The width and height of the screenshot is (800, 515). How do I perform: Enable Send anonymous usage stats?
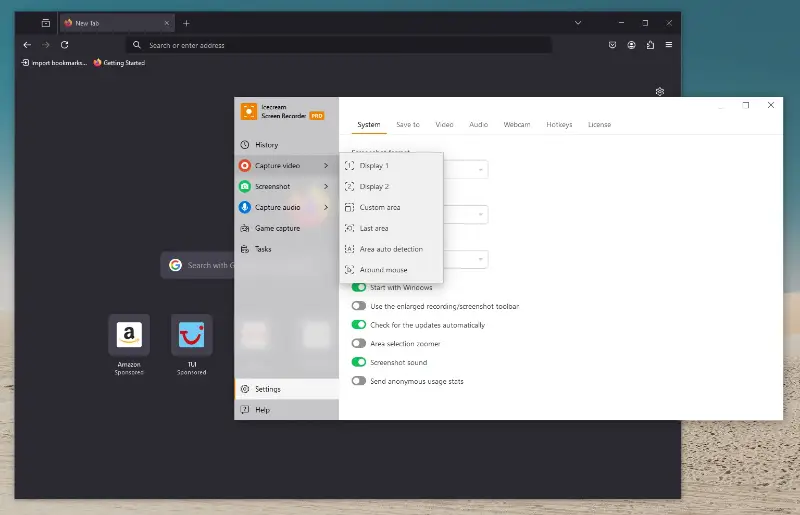[359, 381]
